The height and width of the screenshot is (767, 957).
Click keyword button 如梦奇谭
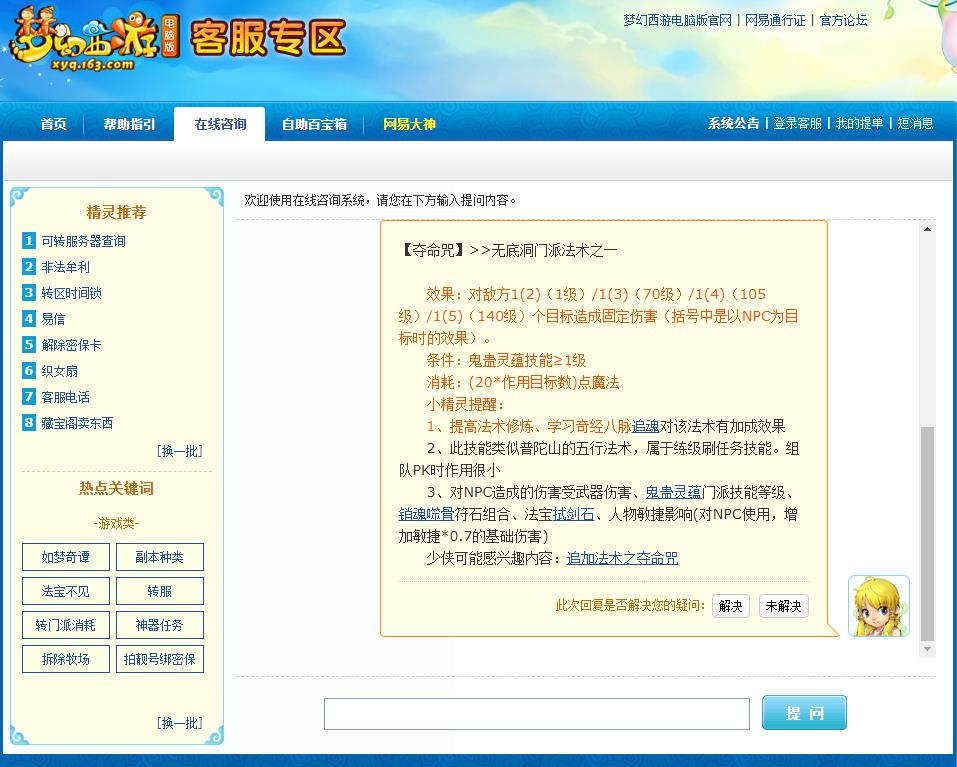click(66, 557)
